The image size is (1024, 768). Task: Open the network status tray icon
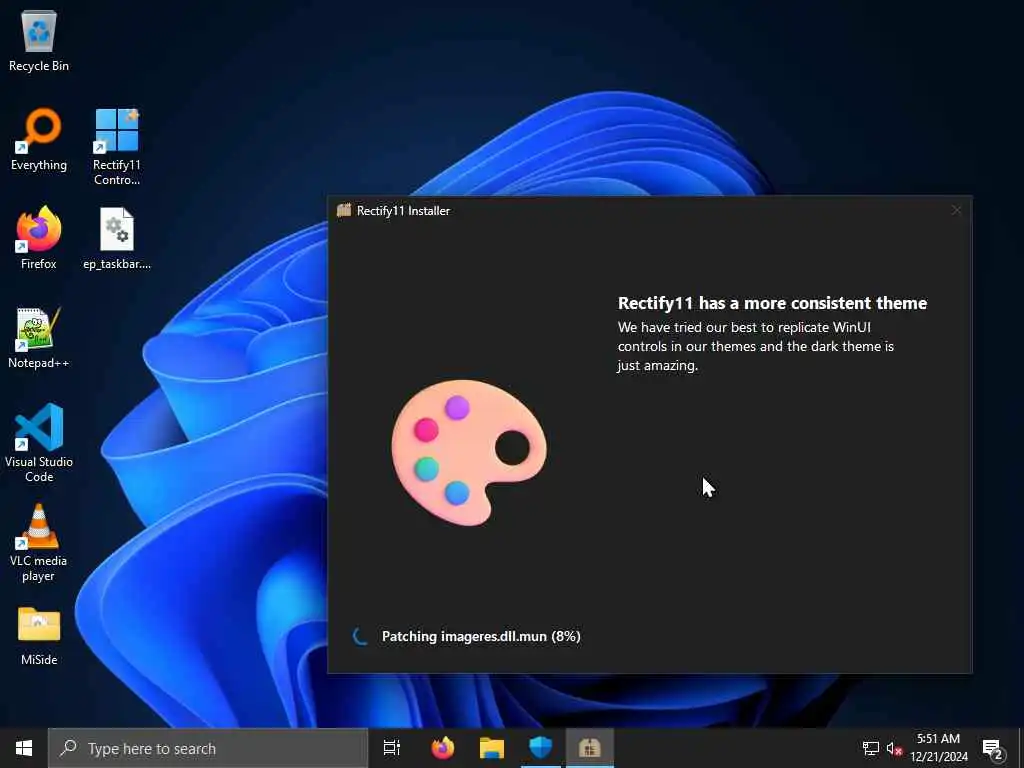(x=871, y=748)
